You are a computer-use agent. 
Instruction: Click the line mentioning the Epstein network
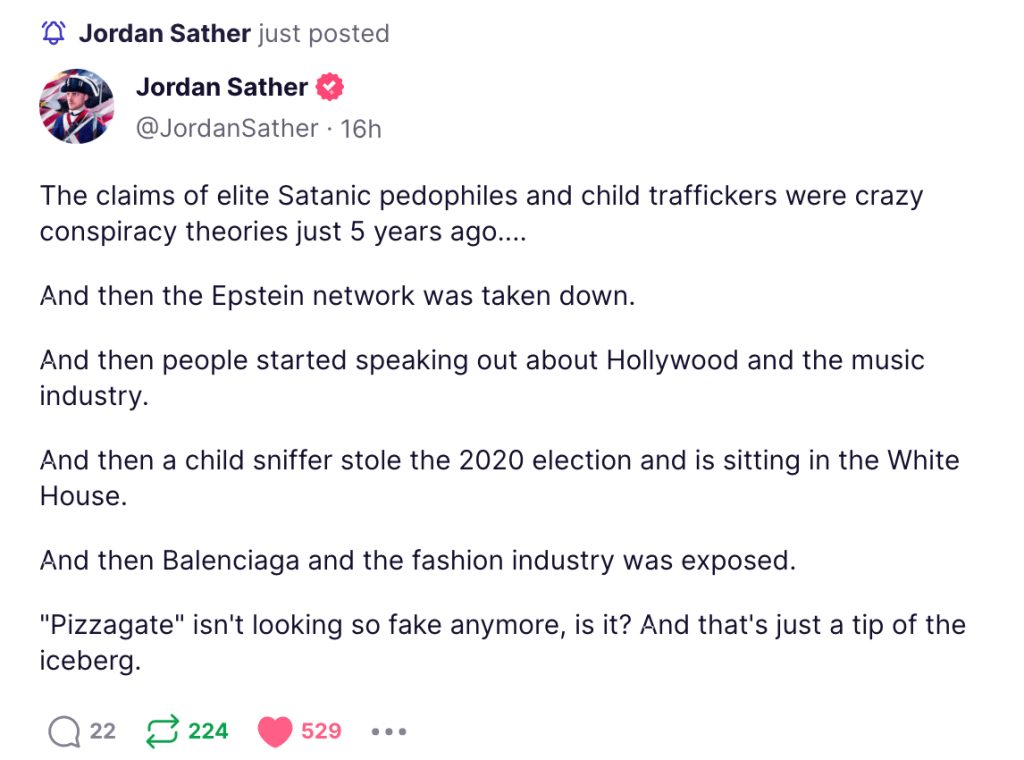(x=338, y=296)
